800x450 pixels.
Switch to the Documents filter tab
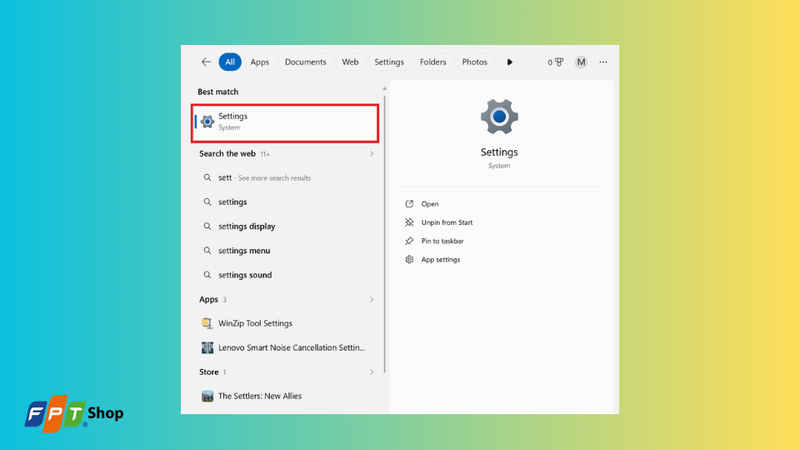click(305, 62)
